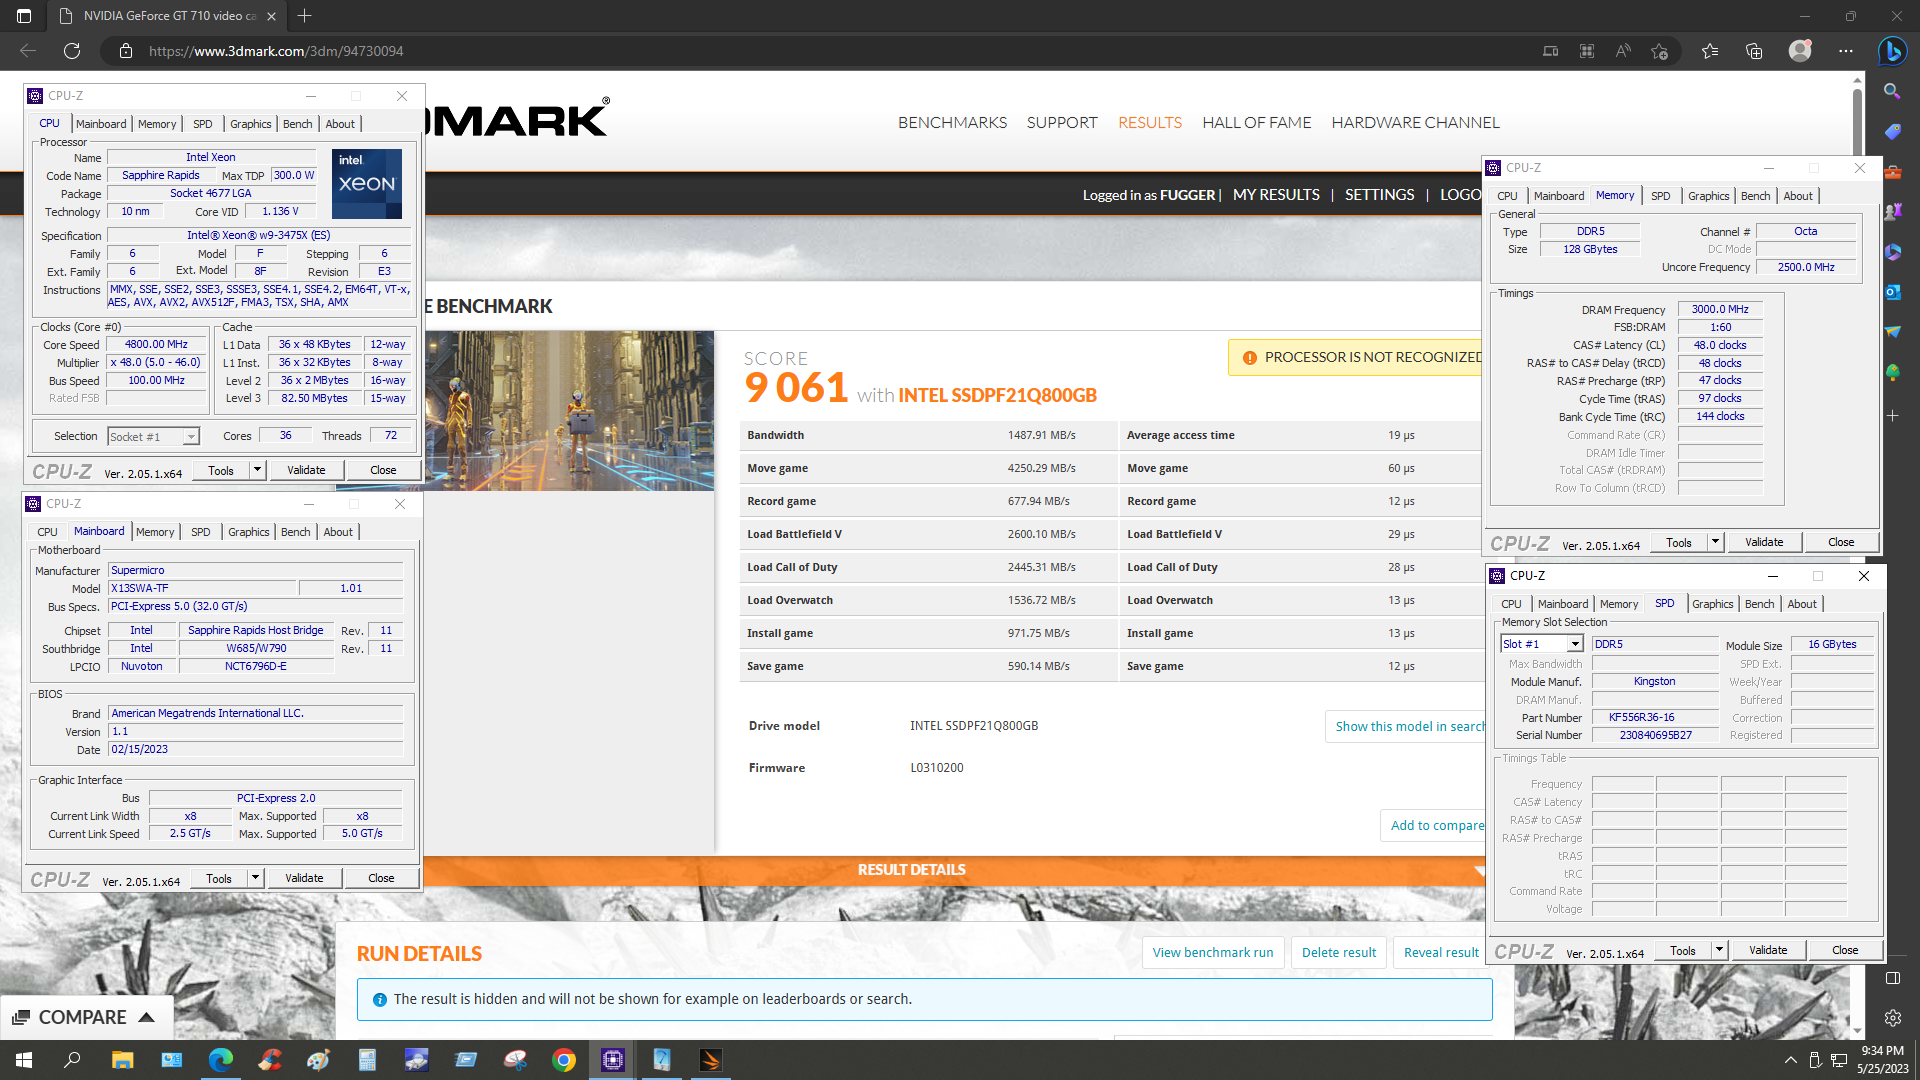Open a new browser tab
Screen dimensions: 1920x1080
[x=305, y=16]
